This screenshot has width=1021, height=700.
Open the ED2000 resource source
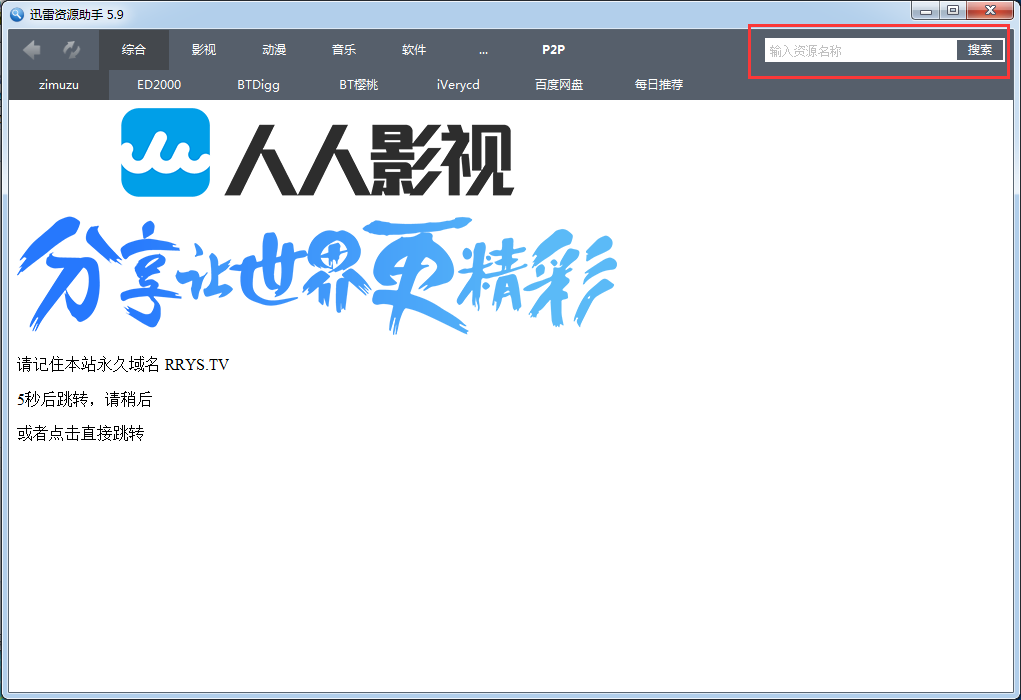157,85
